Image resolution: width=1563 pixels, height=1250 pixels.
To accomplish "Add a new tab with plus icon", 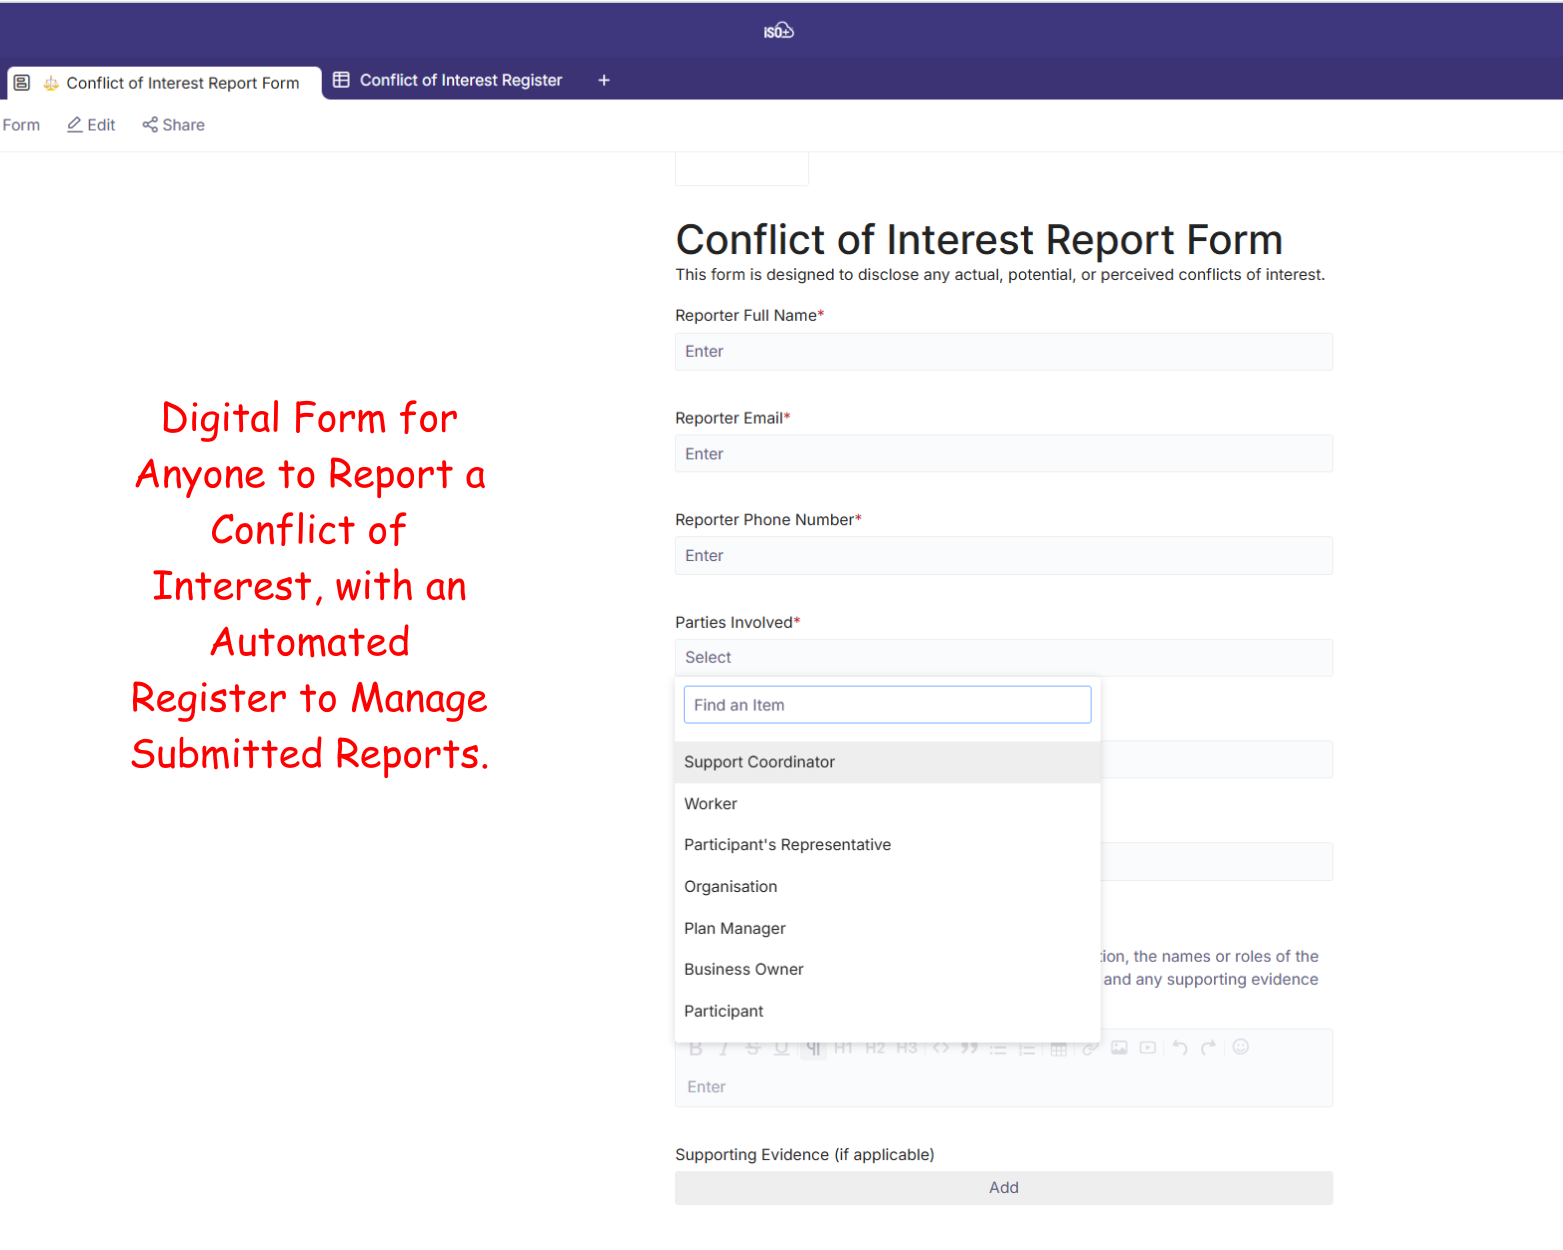I will click(x=604, y=80).
